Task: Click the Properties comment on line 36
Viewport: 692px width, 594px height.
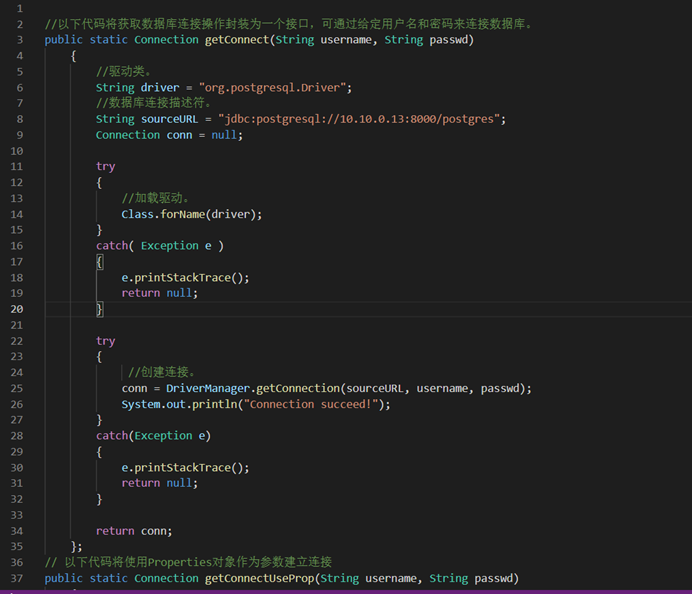Action: [x=188, y=562]
